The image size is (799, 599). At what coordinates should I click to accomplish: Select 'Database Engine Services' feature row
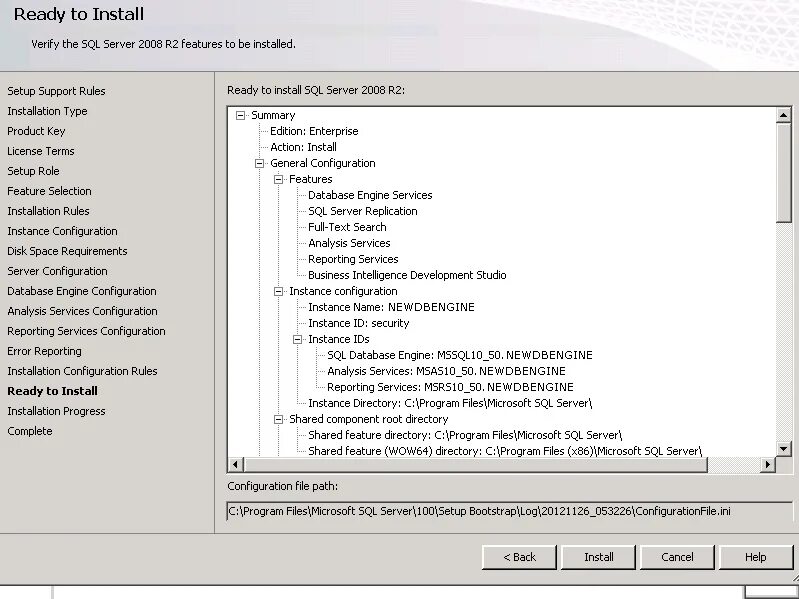pos(370,195)
